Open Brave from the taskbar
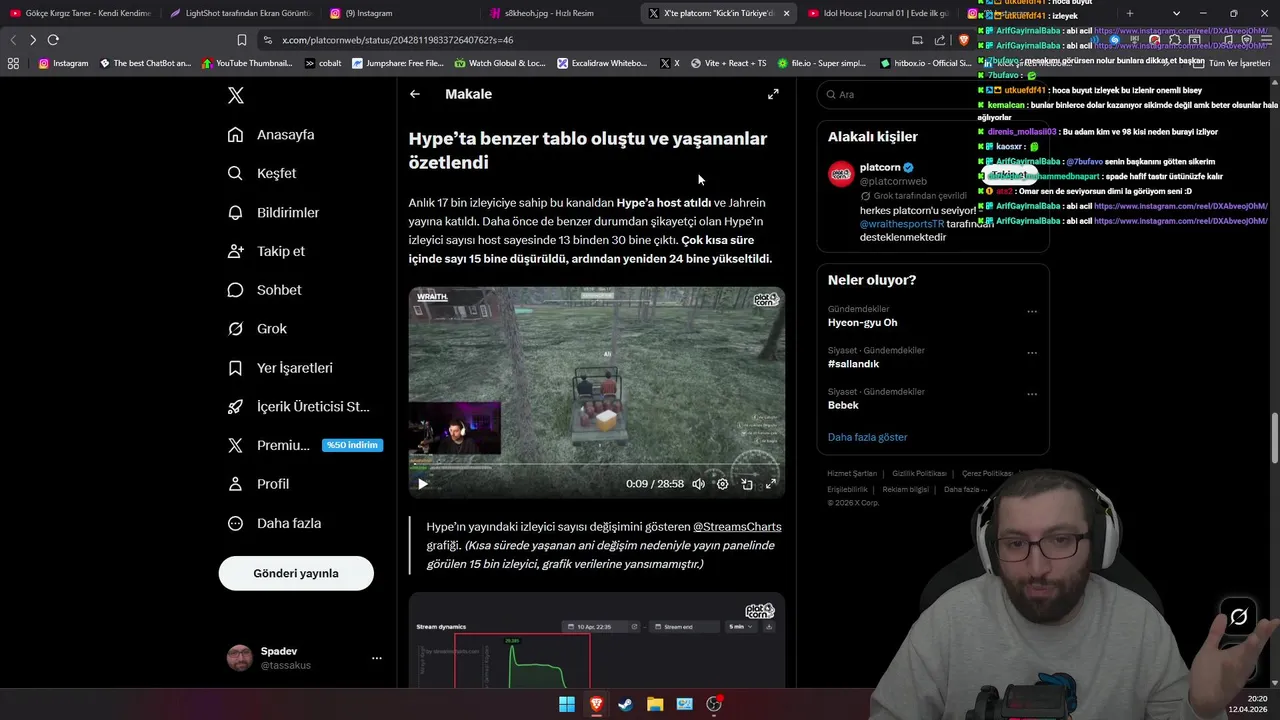This screenshot has height=720, width=1280. (597, 704)
